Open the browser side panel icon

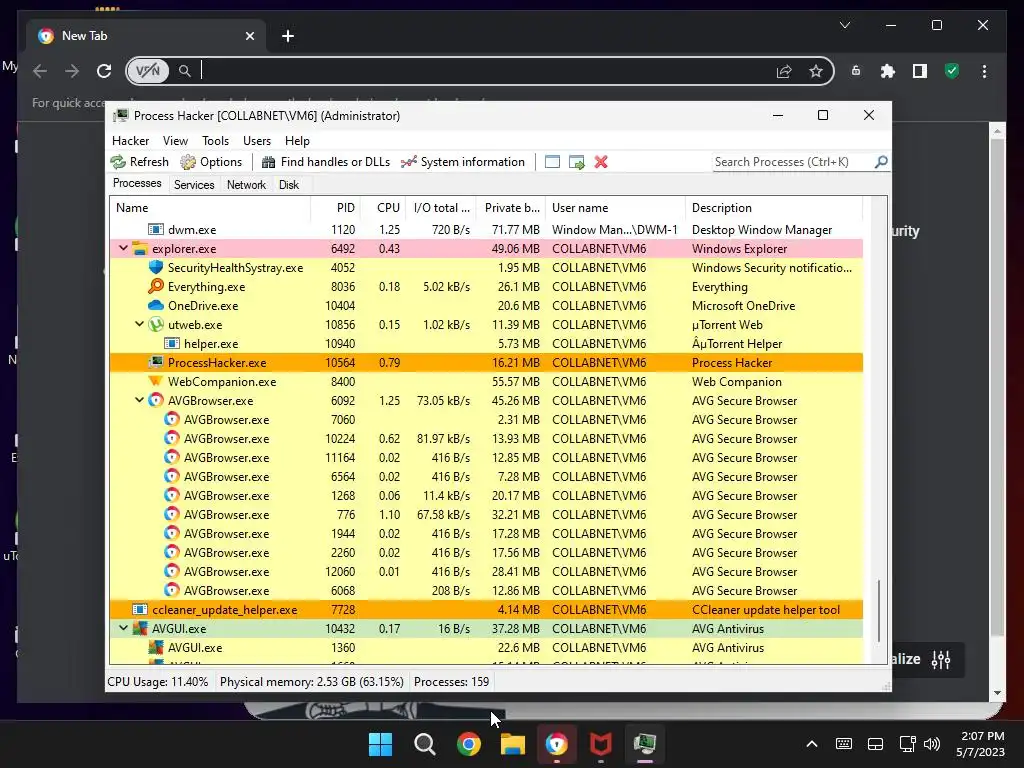pos(920,71)
